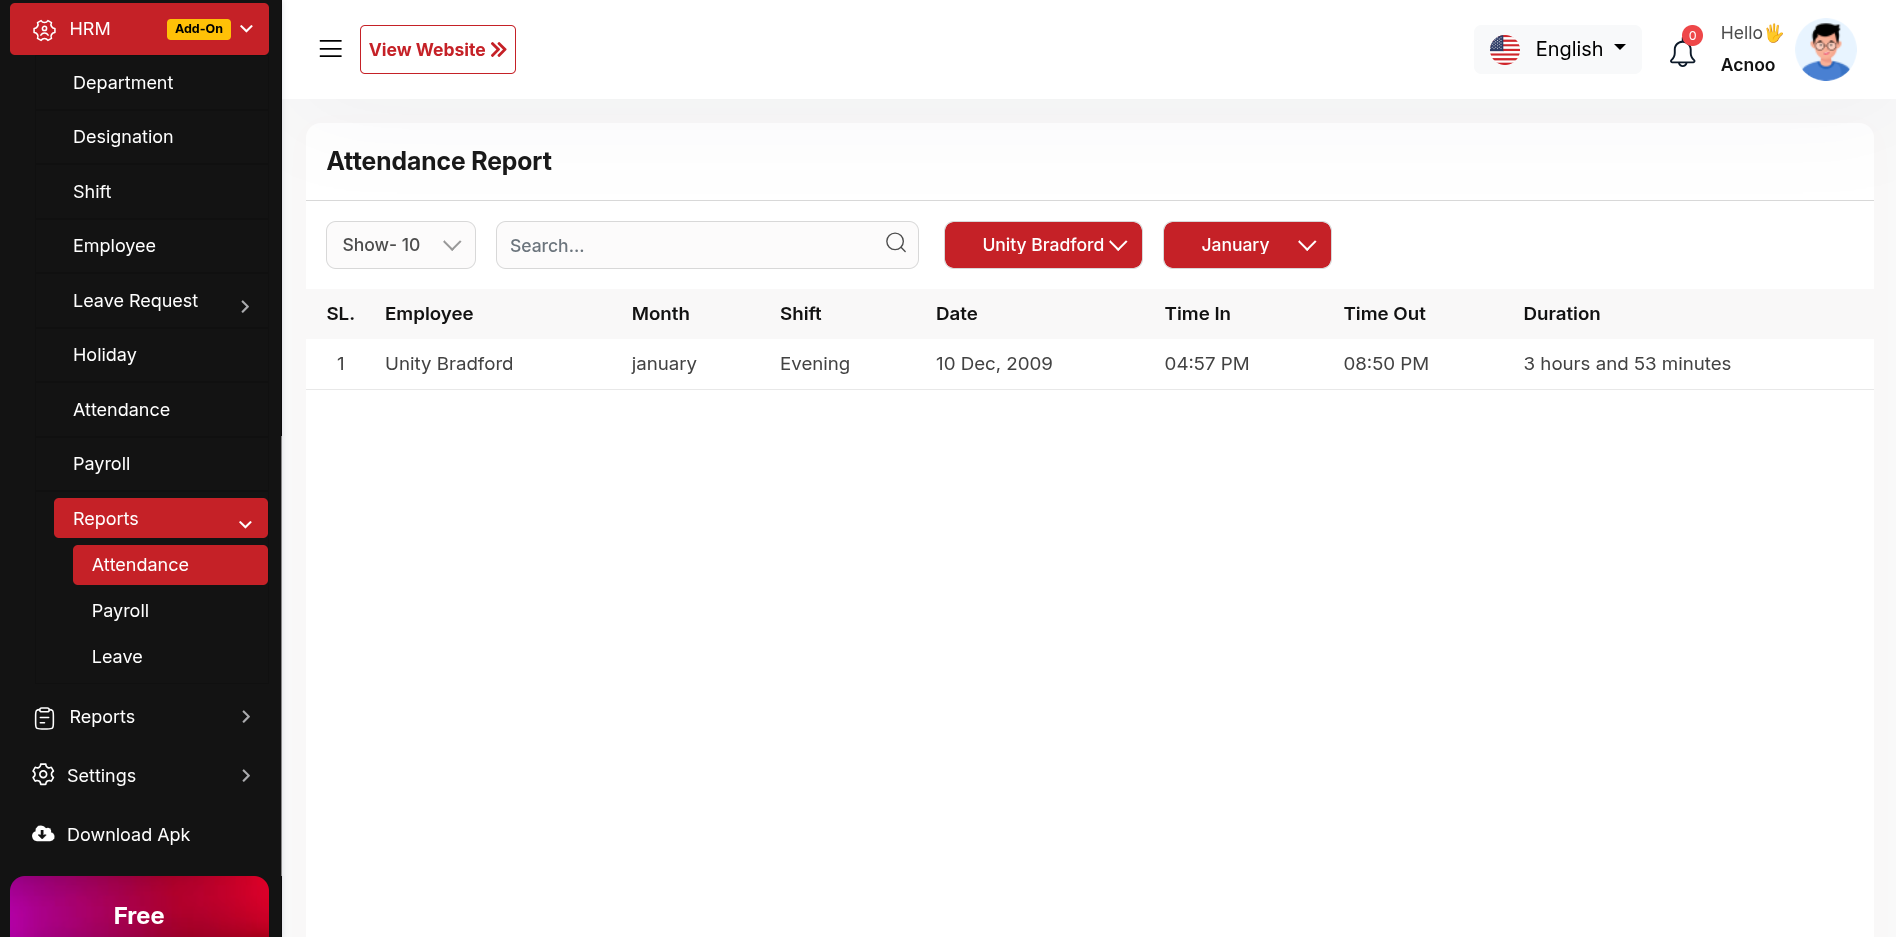Click the HRM gear icon
Image resolution: width=1896 pixels, height=937 pixels.
[44, 30]
